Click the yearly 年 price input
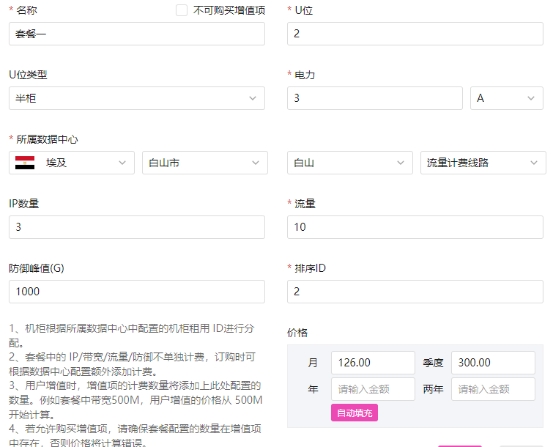This screenshot has height=447, width=554. [373, 389]
